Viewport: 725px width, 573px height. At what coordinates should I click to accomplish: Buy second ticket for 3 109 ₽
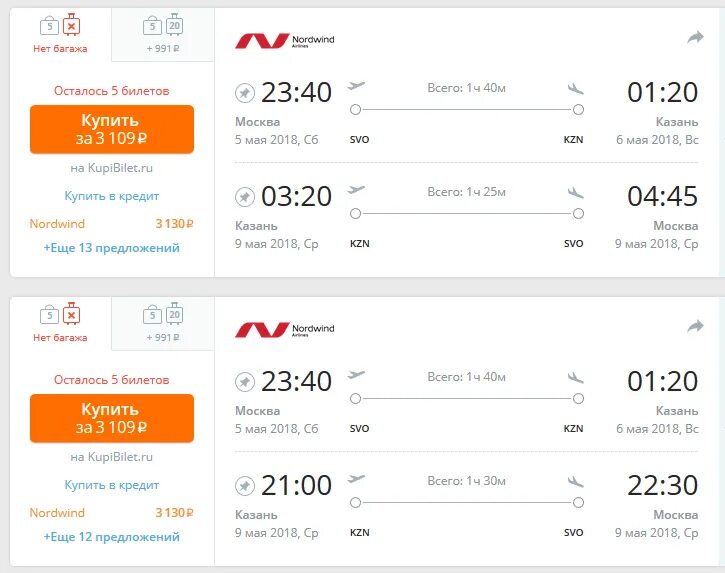(112, 418)
